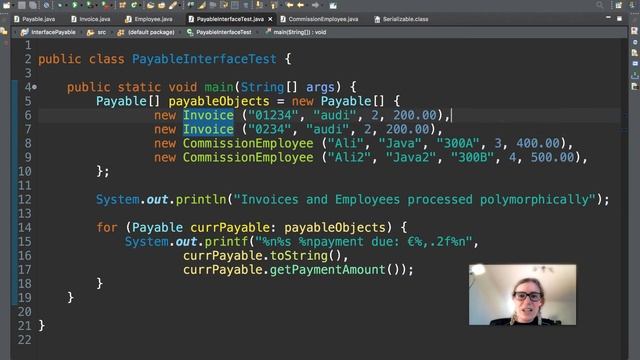Open the dropdown arrow next to New file icon
The height and width of the screenshot is (360, 640).
[13, 5]
